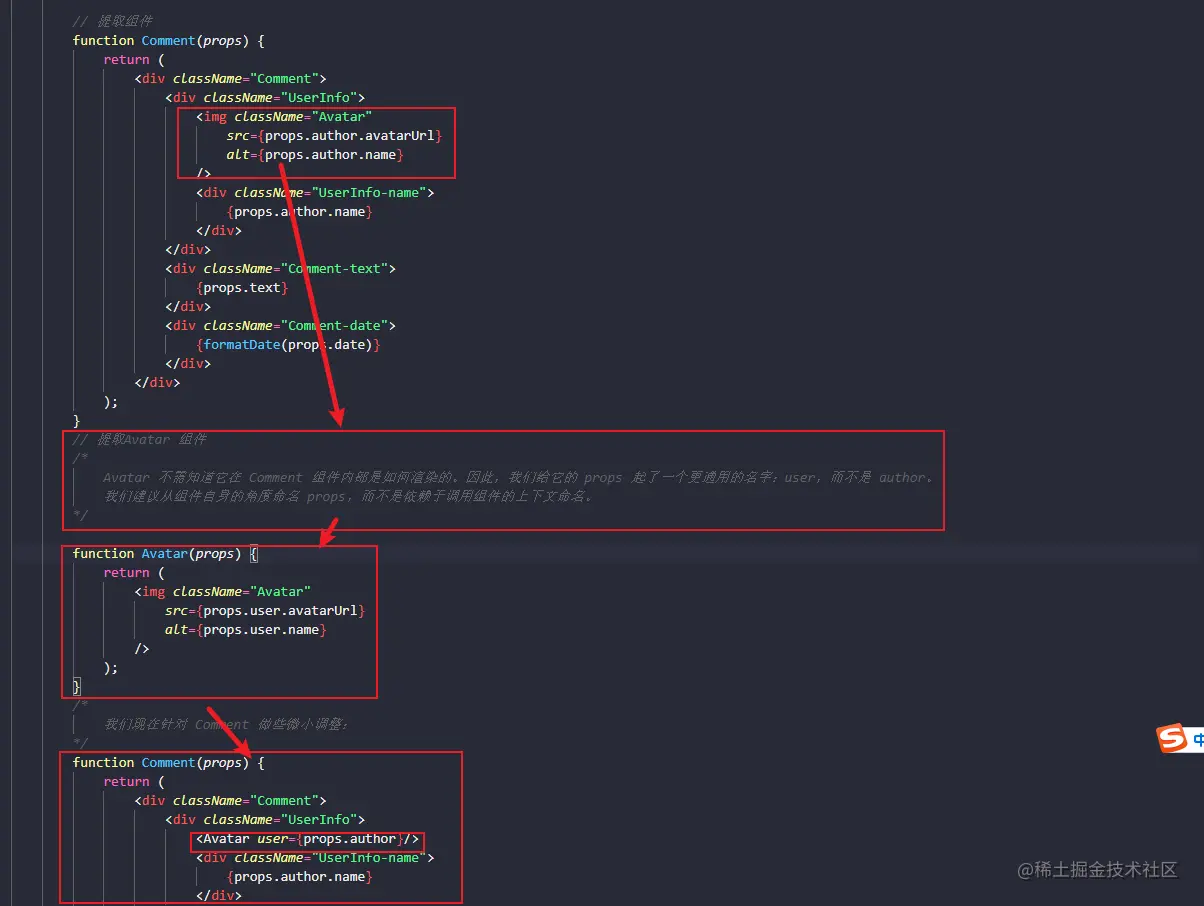Click the comment line "// 提取组件"

click(x=113, y=21)
